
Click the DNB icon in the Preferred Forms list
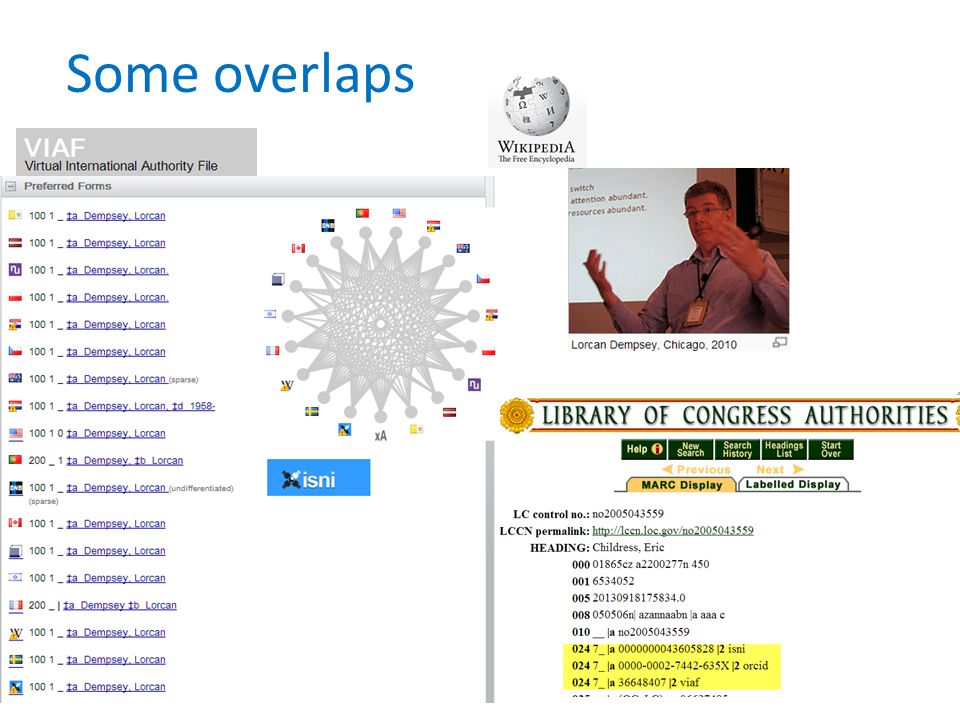point(15,488)
